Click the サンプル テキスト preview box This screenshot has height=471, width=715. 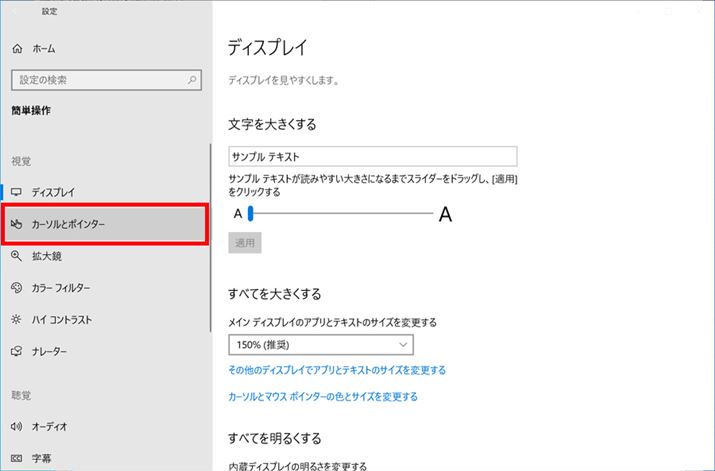click(x=373, y=156)
